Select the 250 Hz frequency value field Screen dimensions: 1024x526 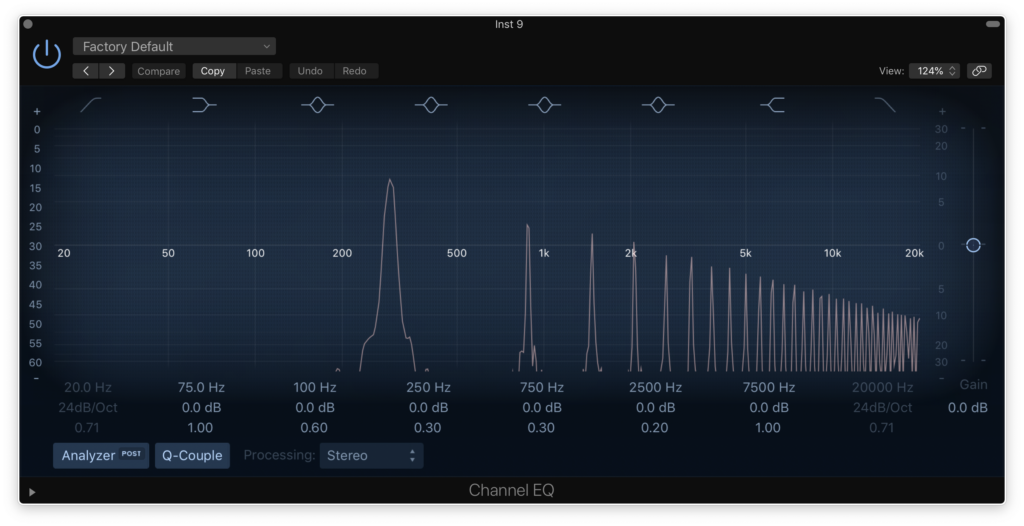point(428,387)
